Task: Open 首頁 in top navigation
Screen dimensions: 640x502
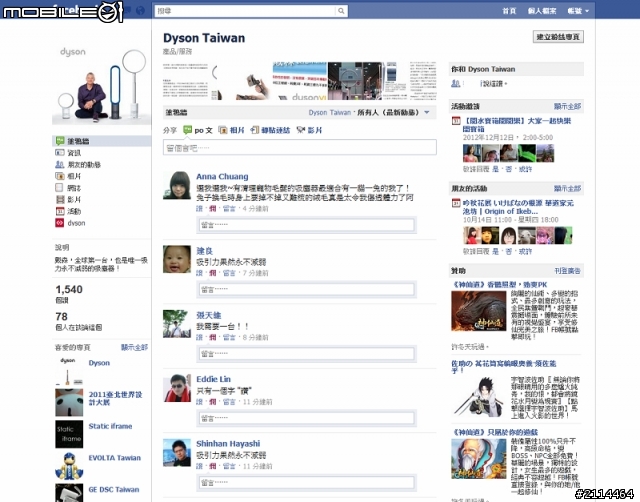Action: [509, 11]
